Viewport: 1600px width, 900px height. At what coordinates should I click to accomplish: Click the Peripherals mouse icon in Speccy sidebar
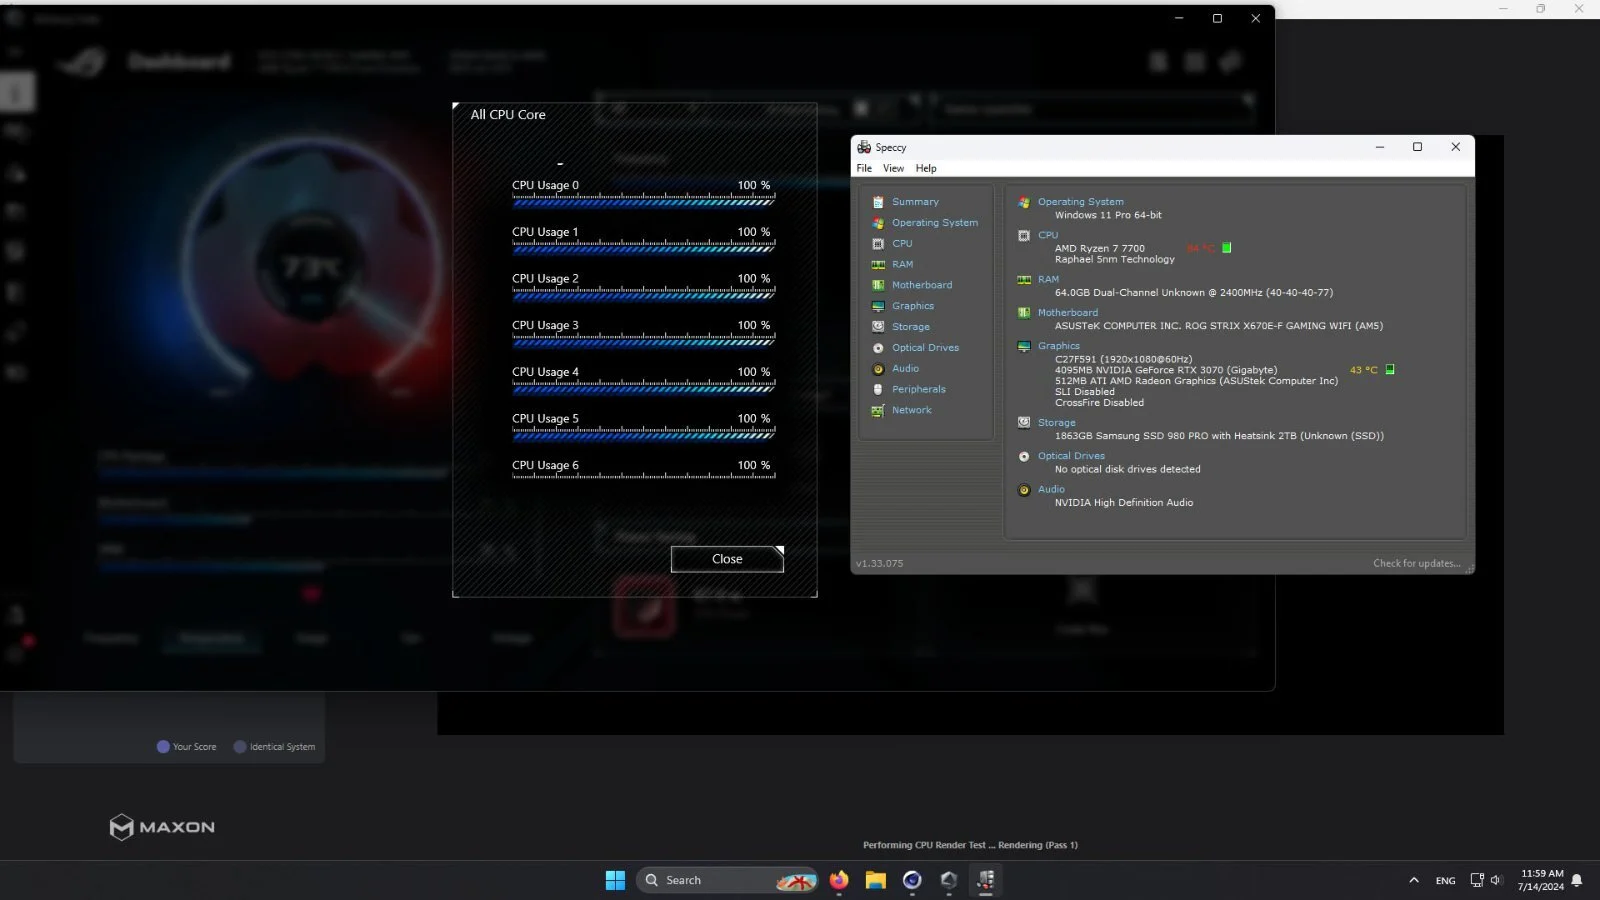click(x=878, y=389)
